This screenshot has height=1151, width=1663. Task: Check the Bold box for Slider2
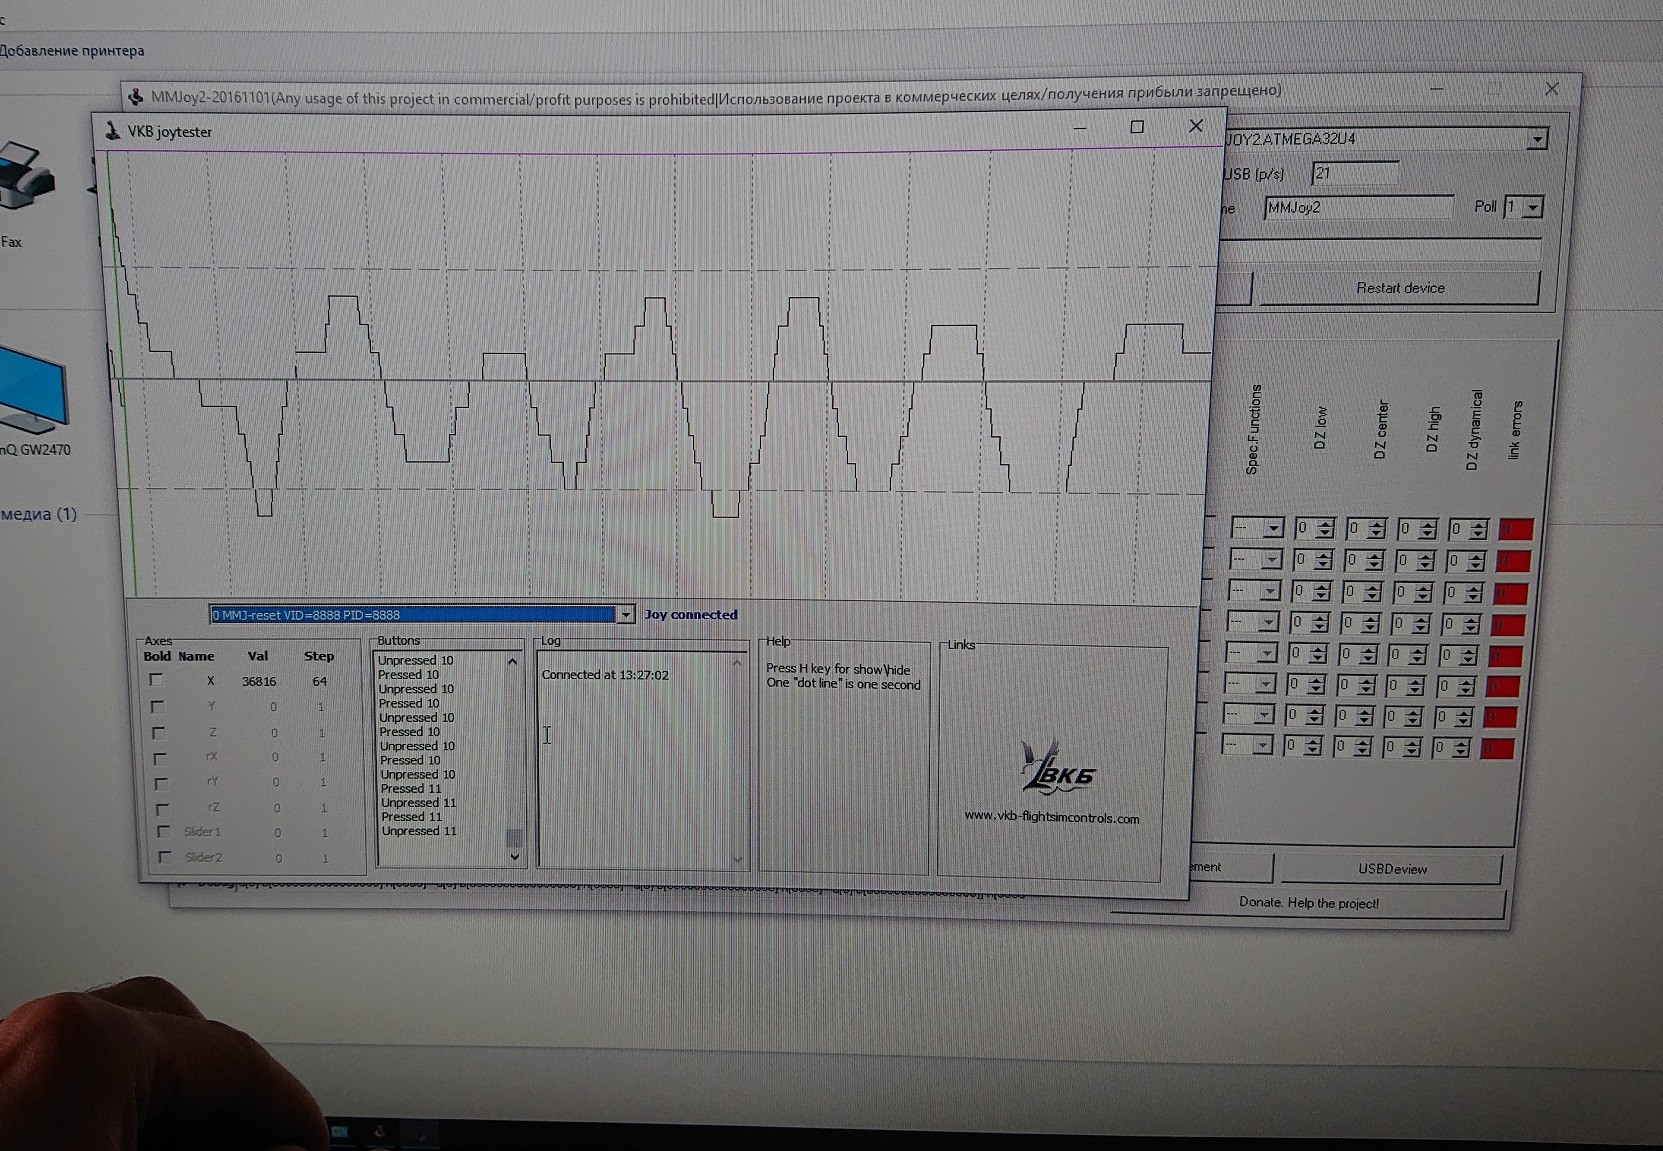click(165, 857)
